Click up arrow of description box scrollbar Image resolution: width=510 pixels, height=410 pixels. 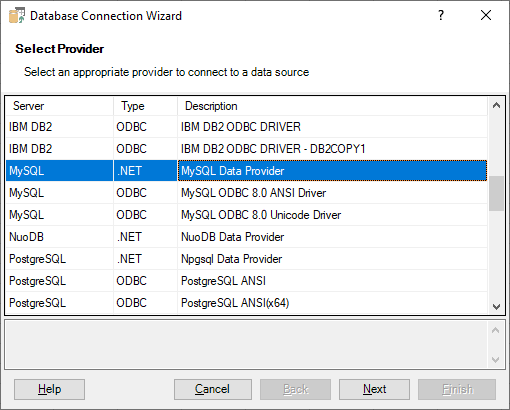pos(496,330)
